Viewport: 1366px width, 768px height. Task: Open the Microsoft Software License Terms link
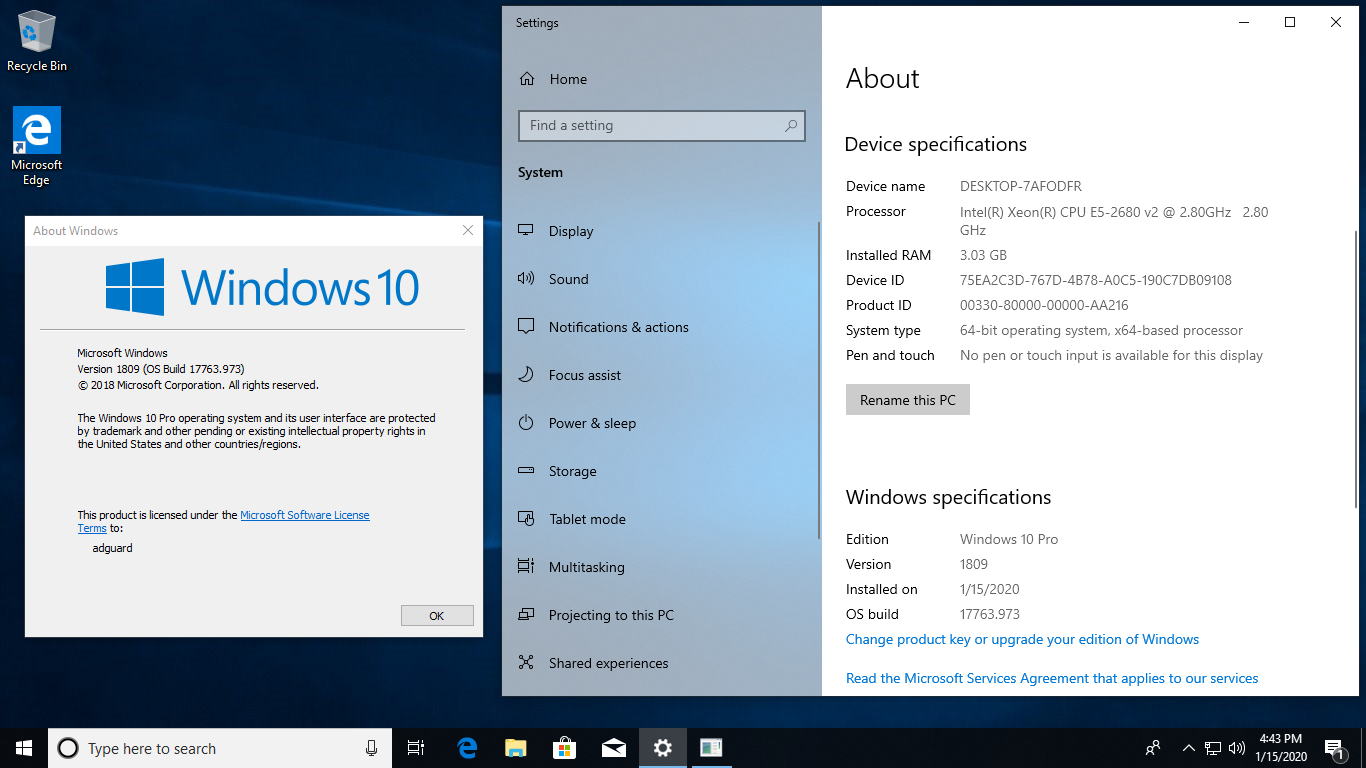(x=305, y=515)
